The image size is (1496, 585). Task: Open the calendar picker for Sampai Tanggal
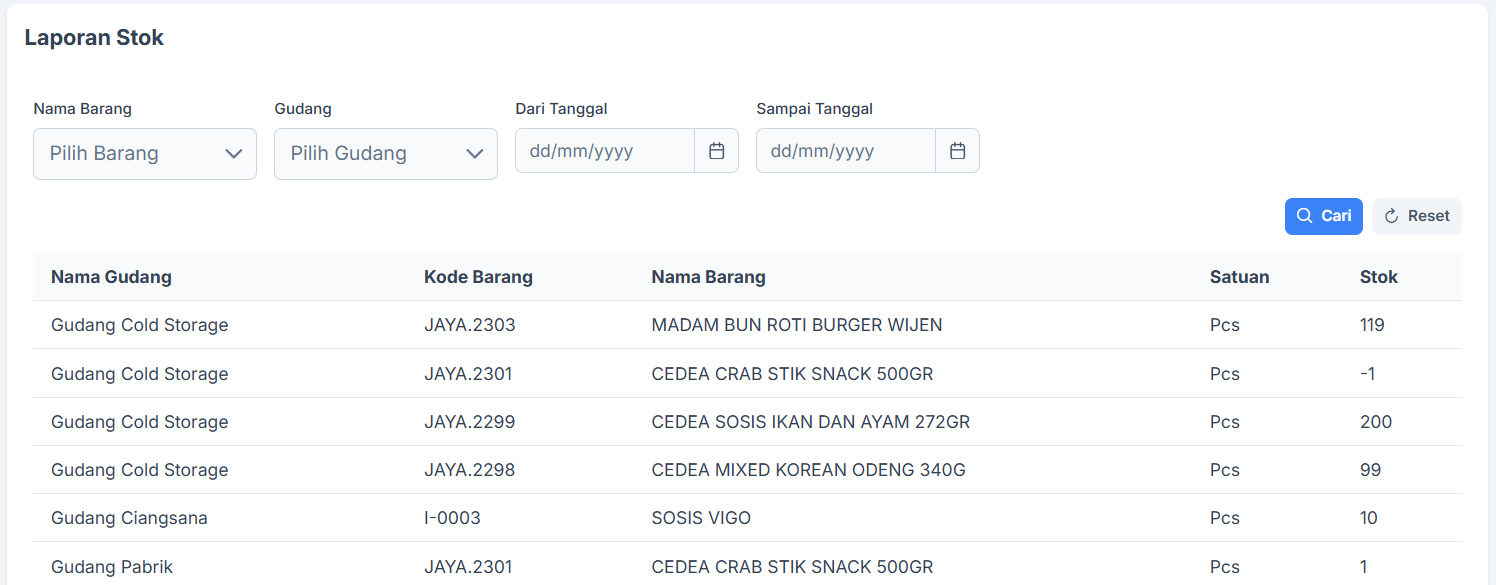coord(957,150)
